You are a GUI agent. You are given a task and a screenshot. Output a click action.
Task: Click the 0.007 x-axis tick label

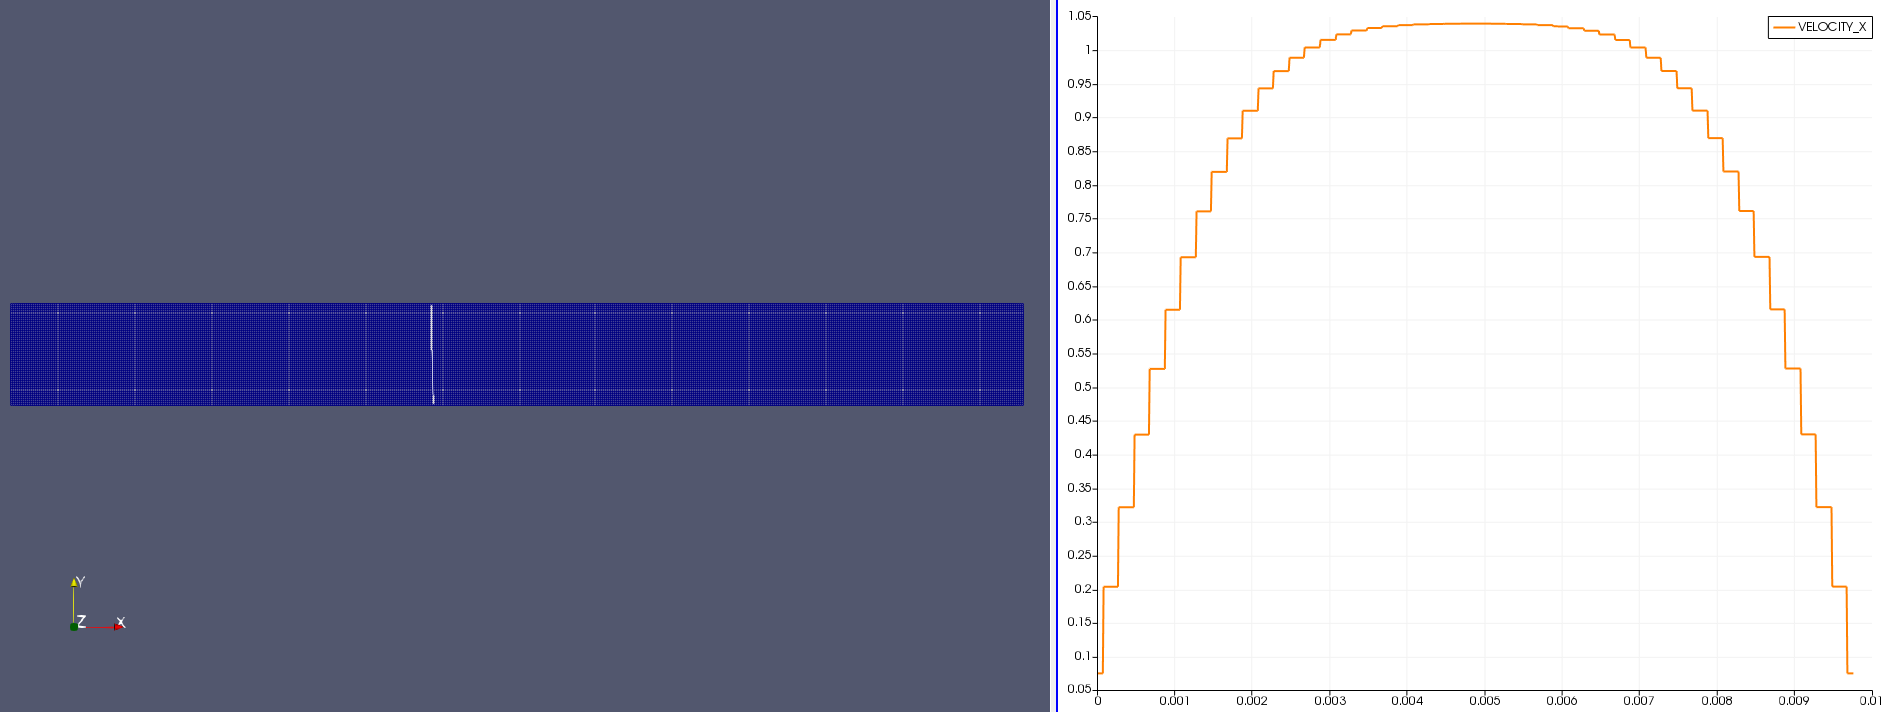(1638, 700)
